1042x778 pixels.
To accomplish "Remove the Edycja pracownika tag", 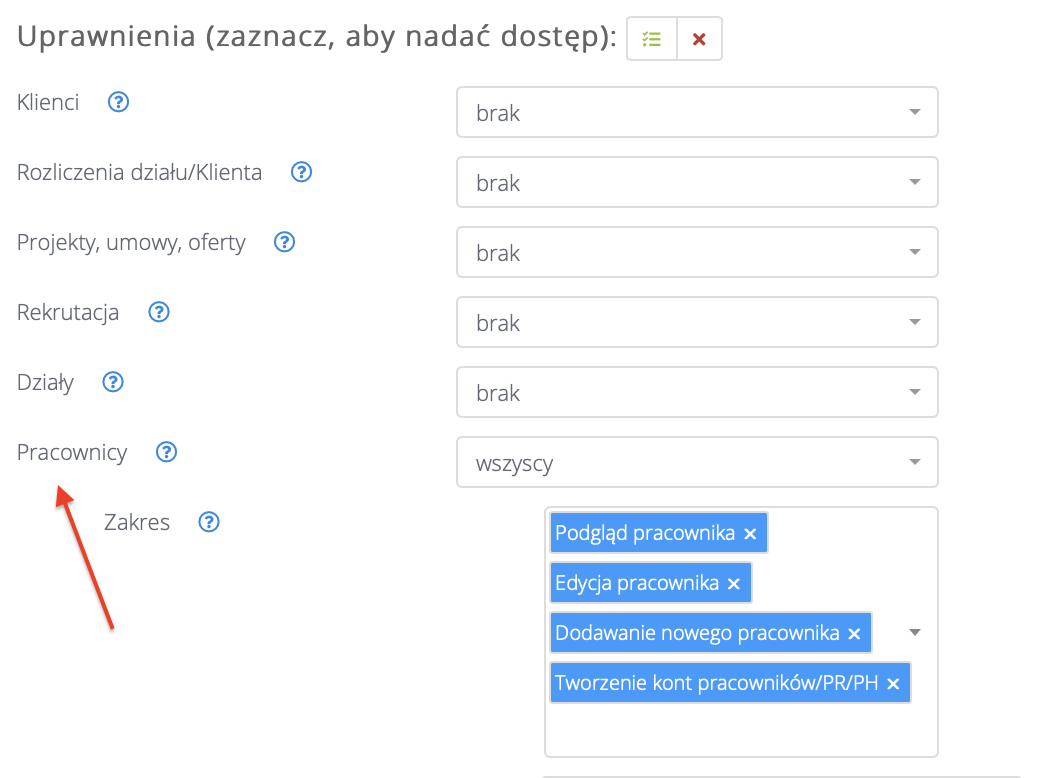I will [x=734, y=584].
